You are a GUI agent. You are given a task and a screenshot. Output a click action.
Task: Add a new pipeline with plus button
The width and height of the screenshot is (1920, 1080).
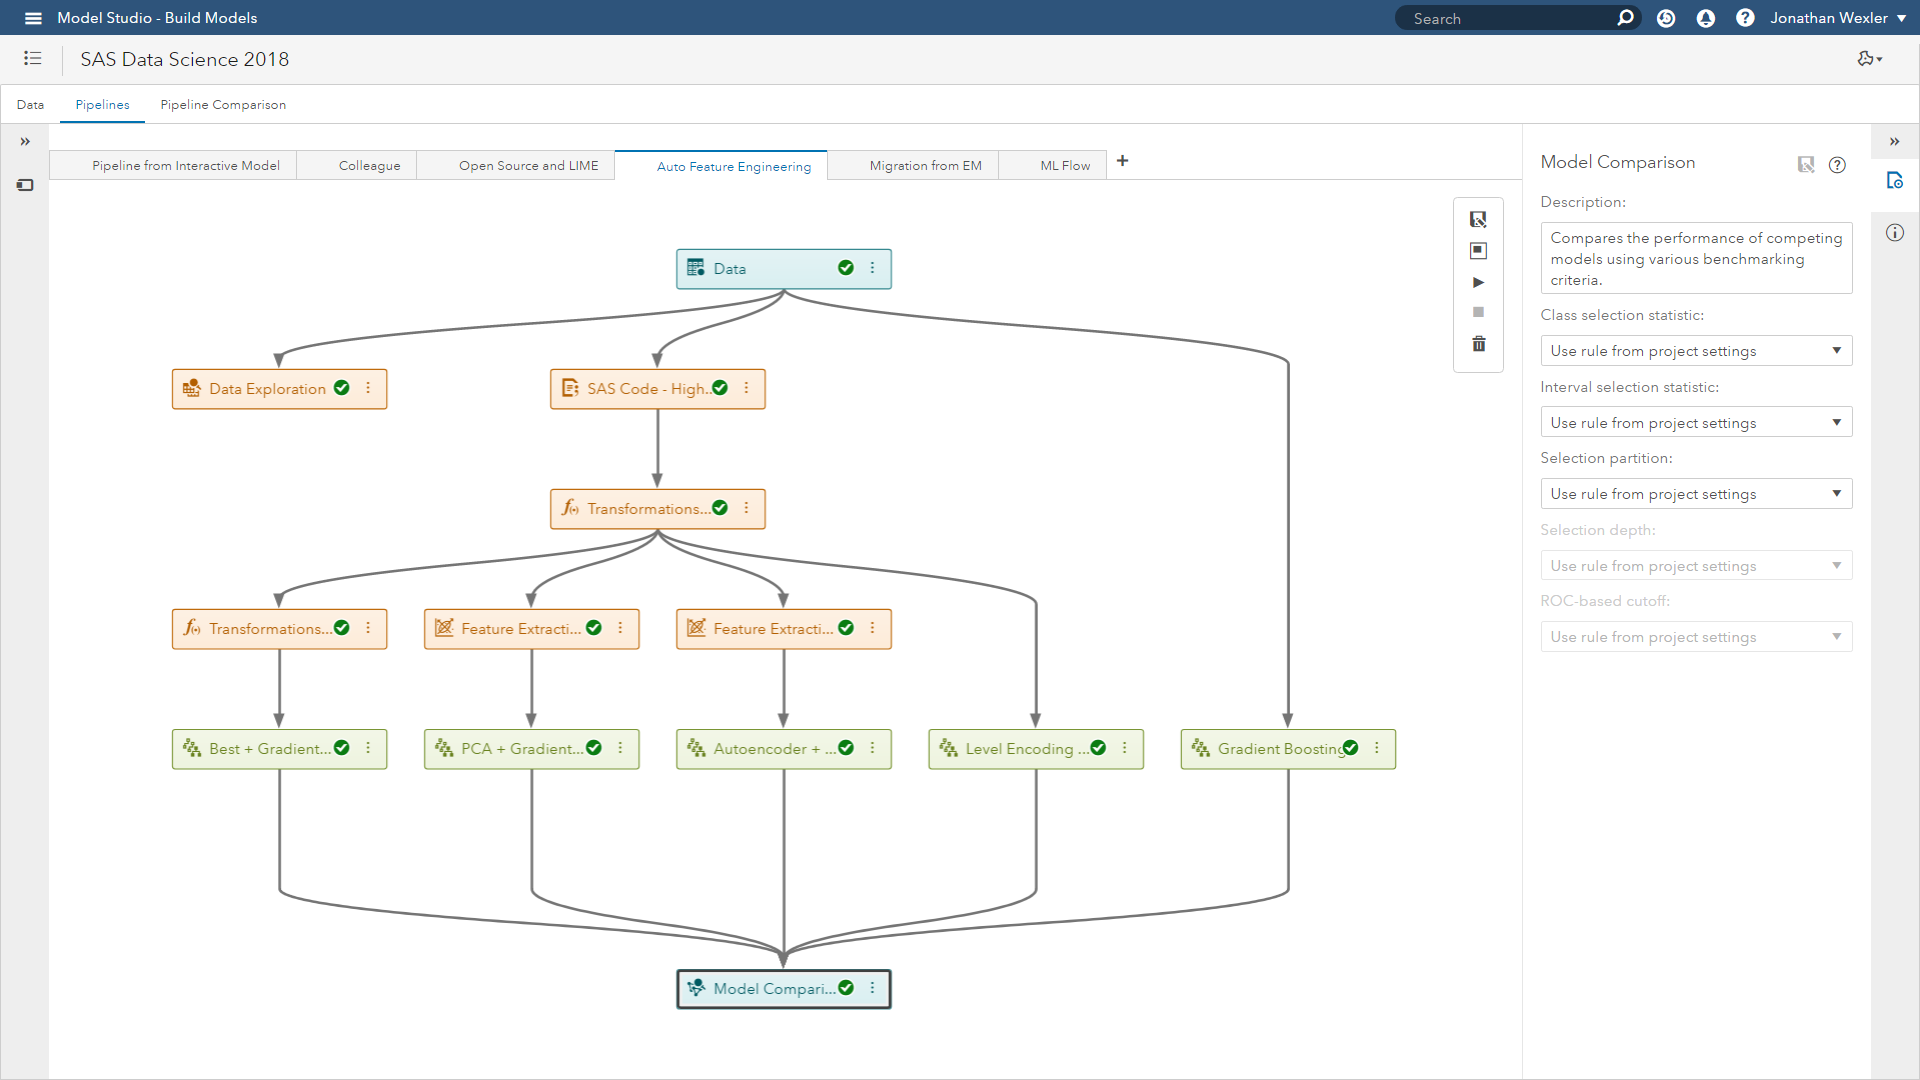pos(1122,161)
